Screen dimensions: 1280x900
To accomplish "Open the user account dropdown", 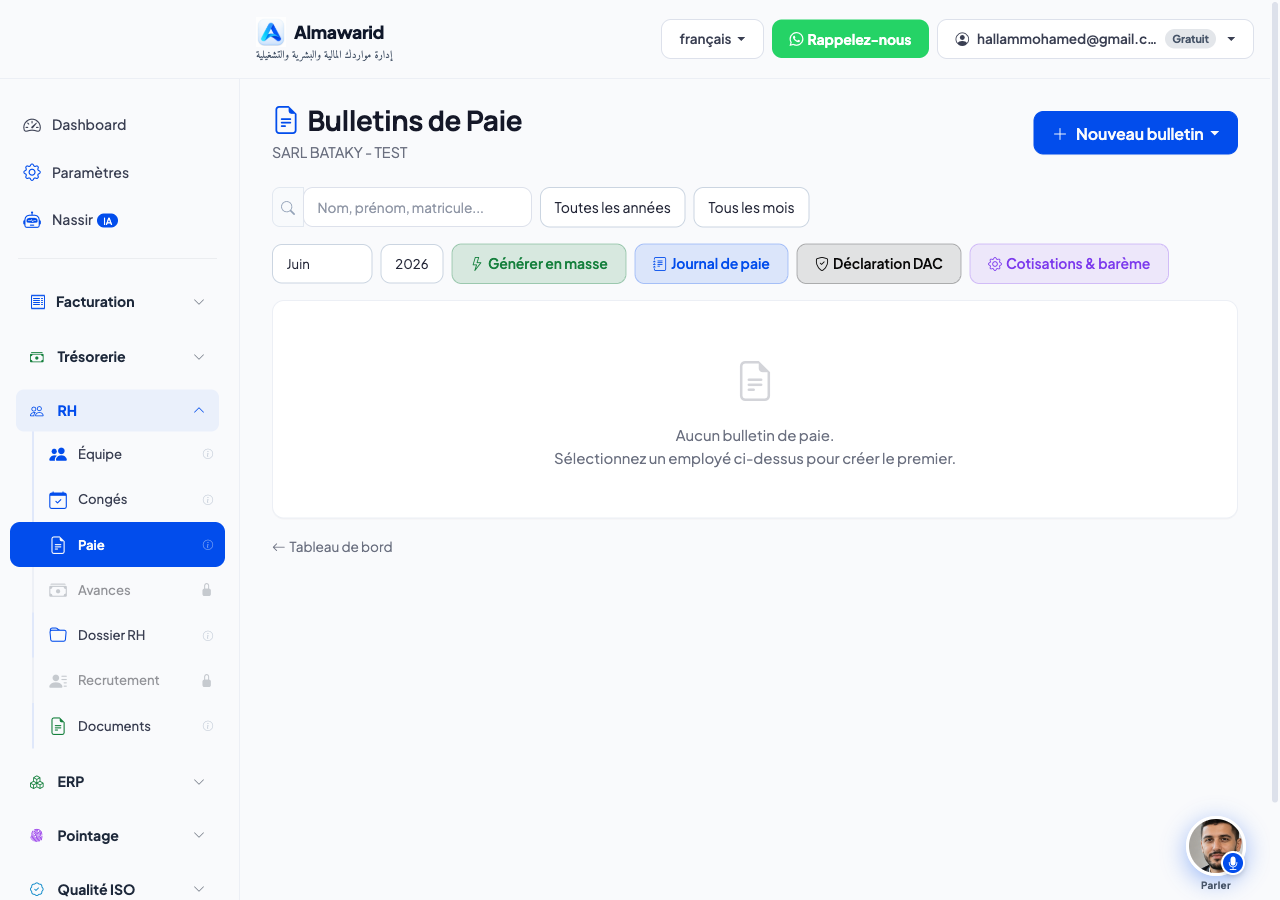I will click(x=1095, y=39).
